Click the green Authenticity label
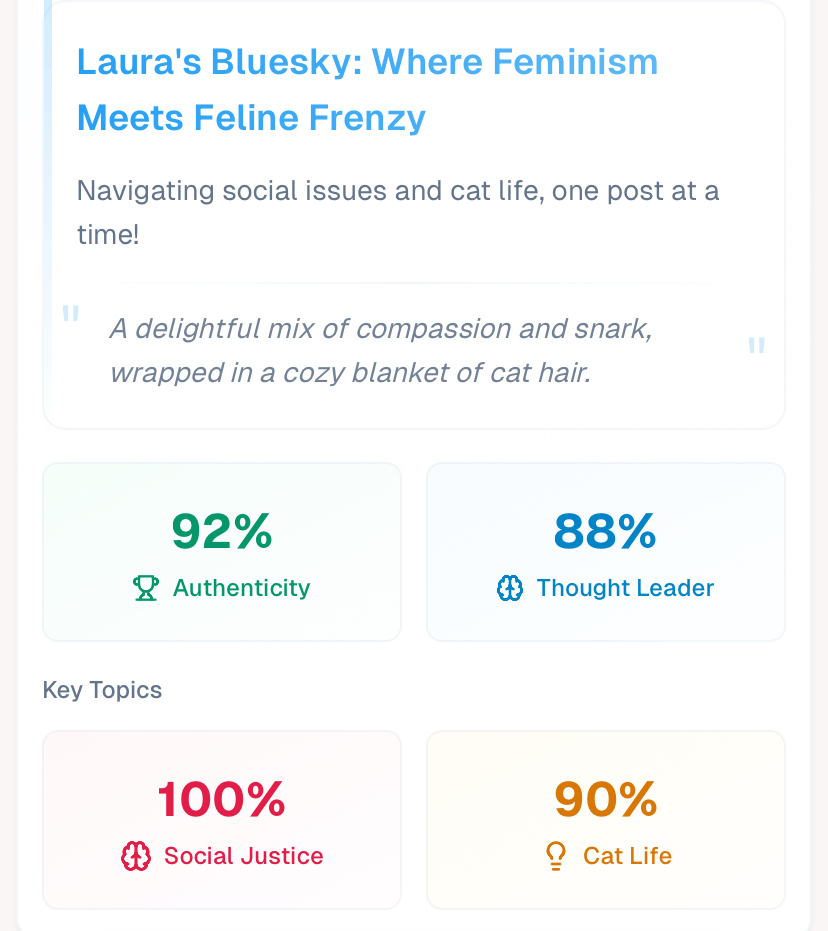Image resolution: width=828 pixels, height=931 pixels. coord(241,588)
